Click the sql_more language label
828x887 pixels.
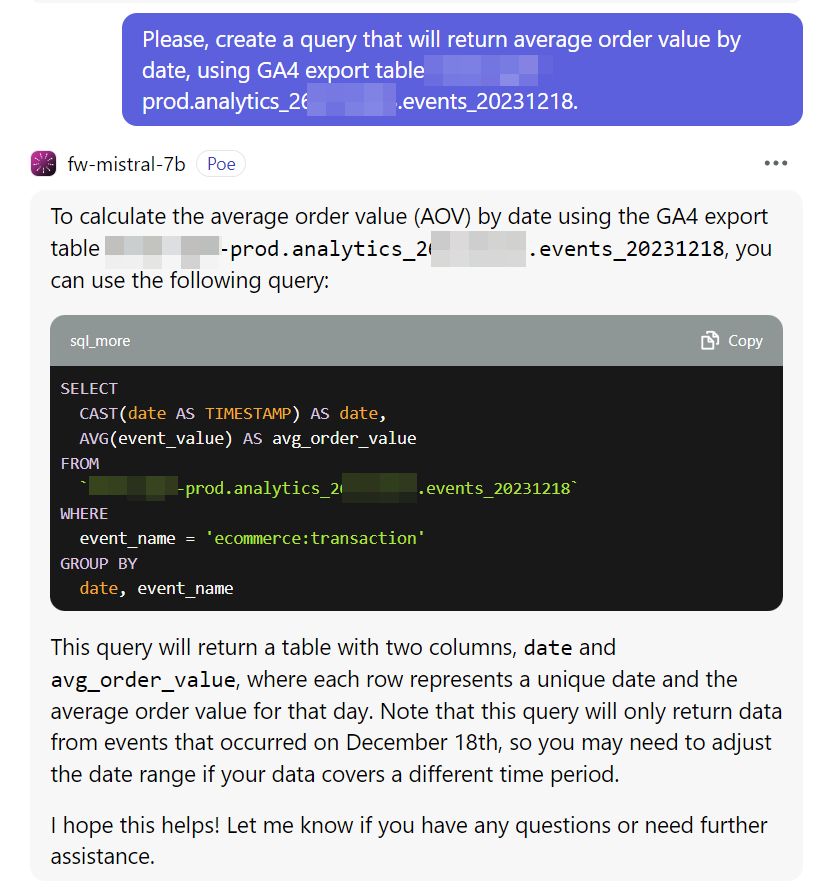[100, 341]
